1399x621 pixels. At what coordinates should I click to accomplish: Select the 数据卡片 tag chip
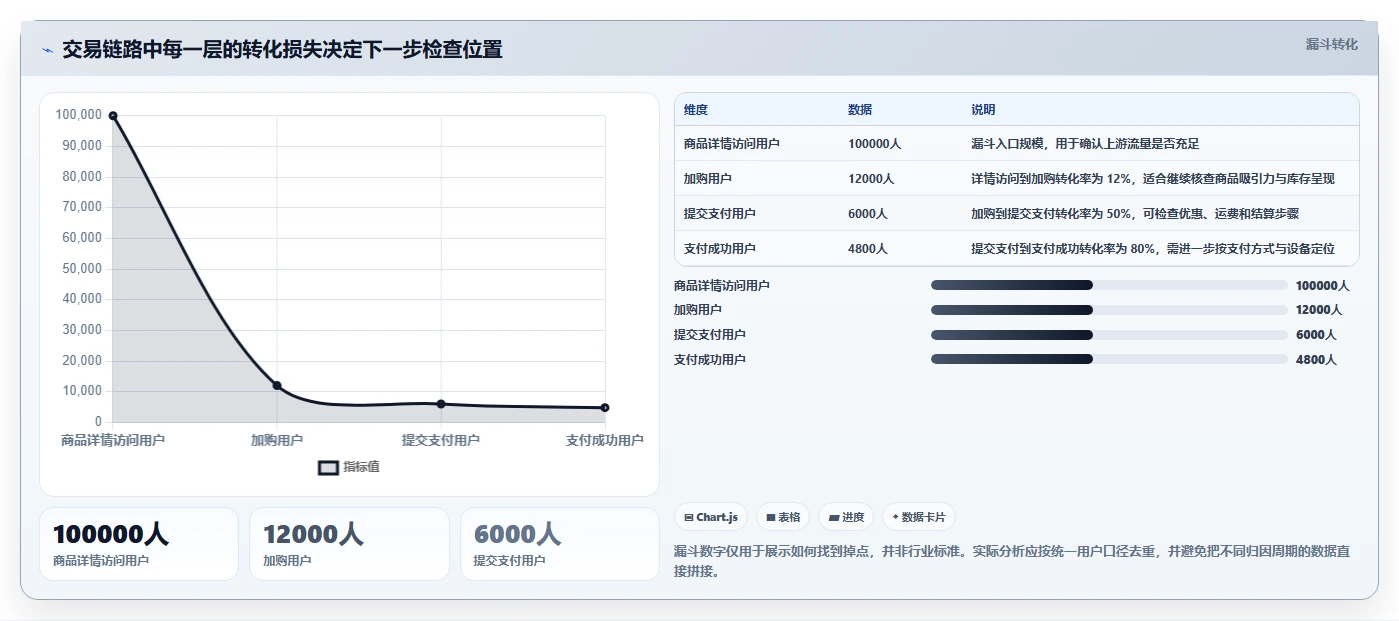(918, 517)
